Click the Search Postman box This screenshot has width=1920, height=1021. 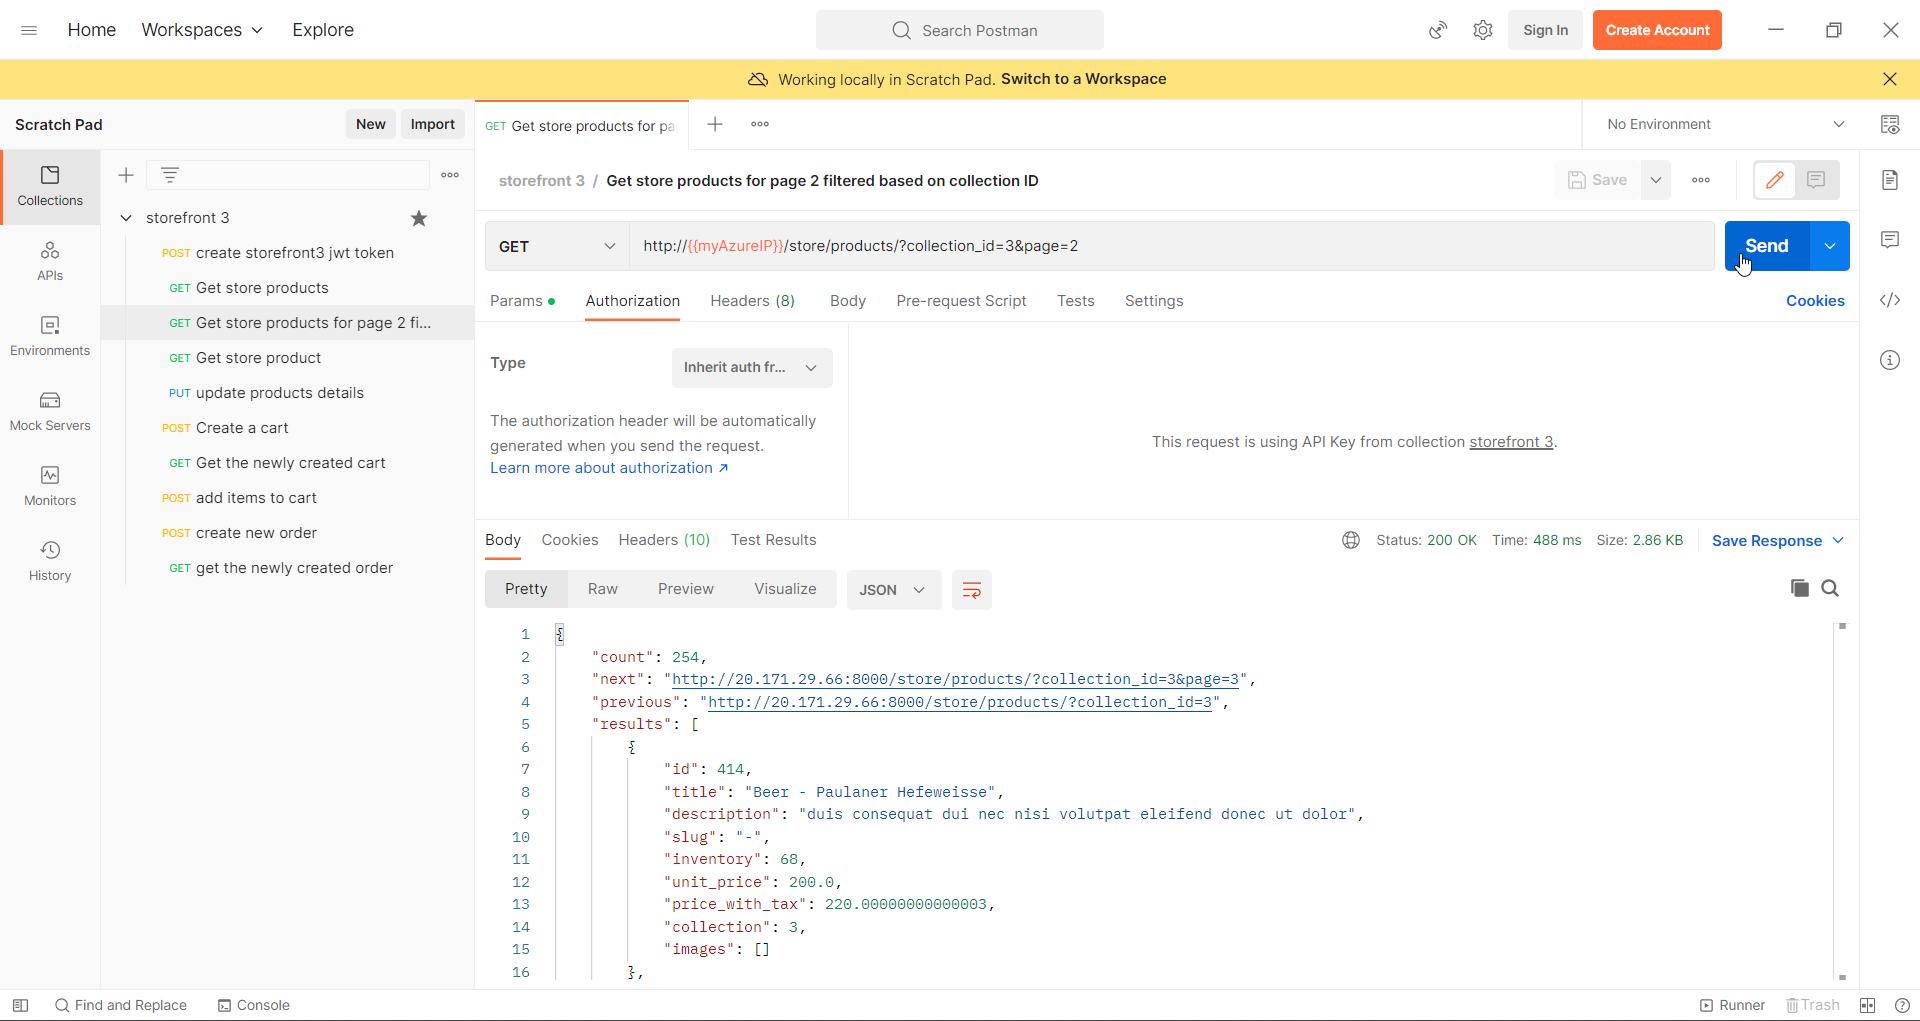click(960, 30)
